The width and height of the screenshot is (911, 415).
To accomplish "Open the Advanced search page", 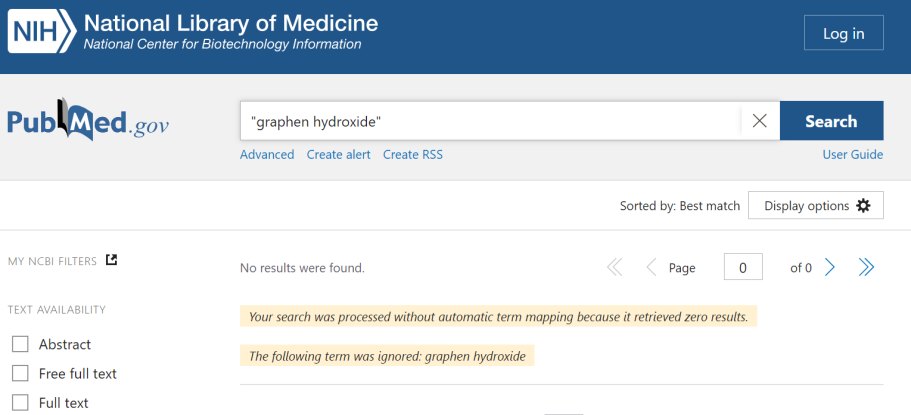I will [267, 154].
